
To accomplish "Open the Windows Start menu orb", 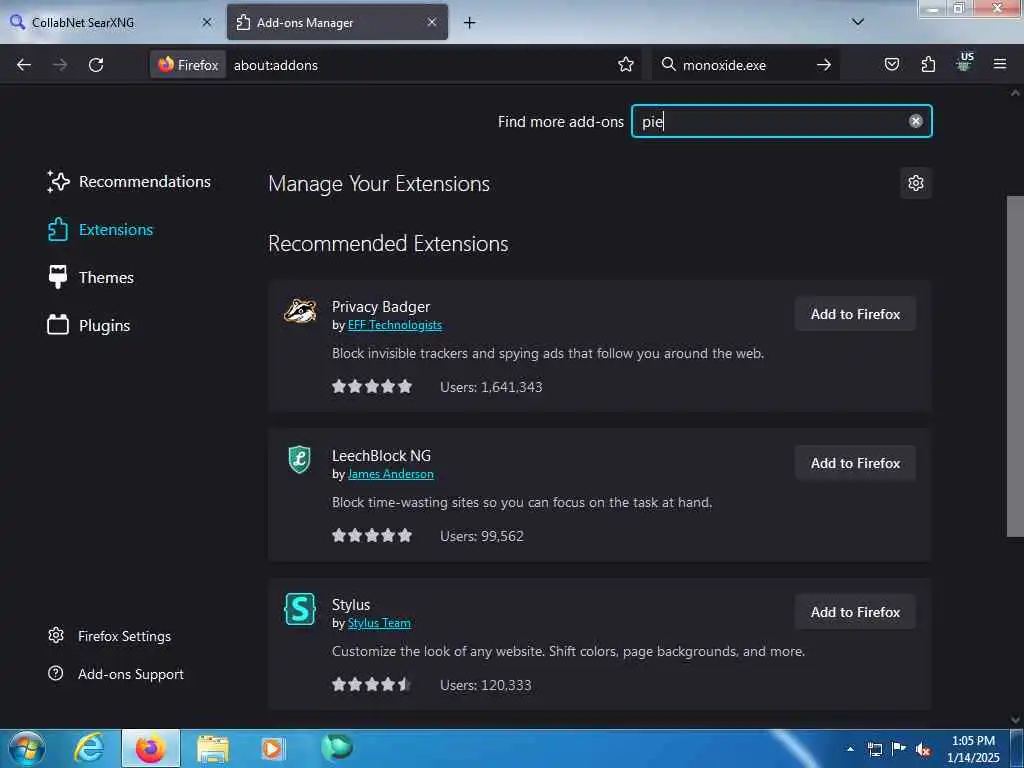I will [x=27, y=748].
